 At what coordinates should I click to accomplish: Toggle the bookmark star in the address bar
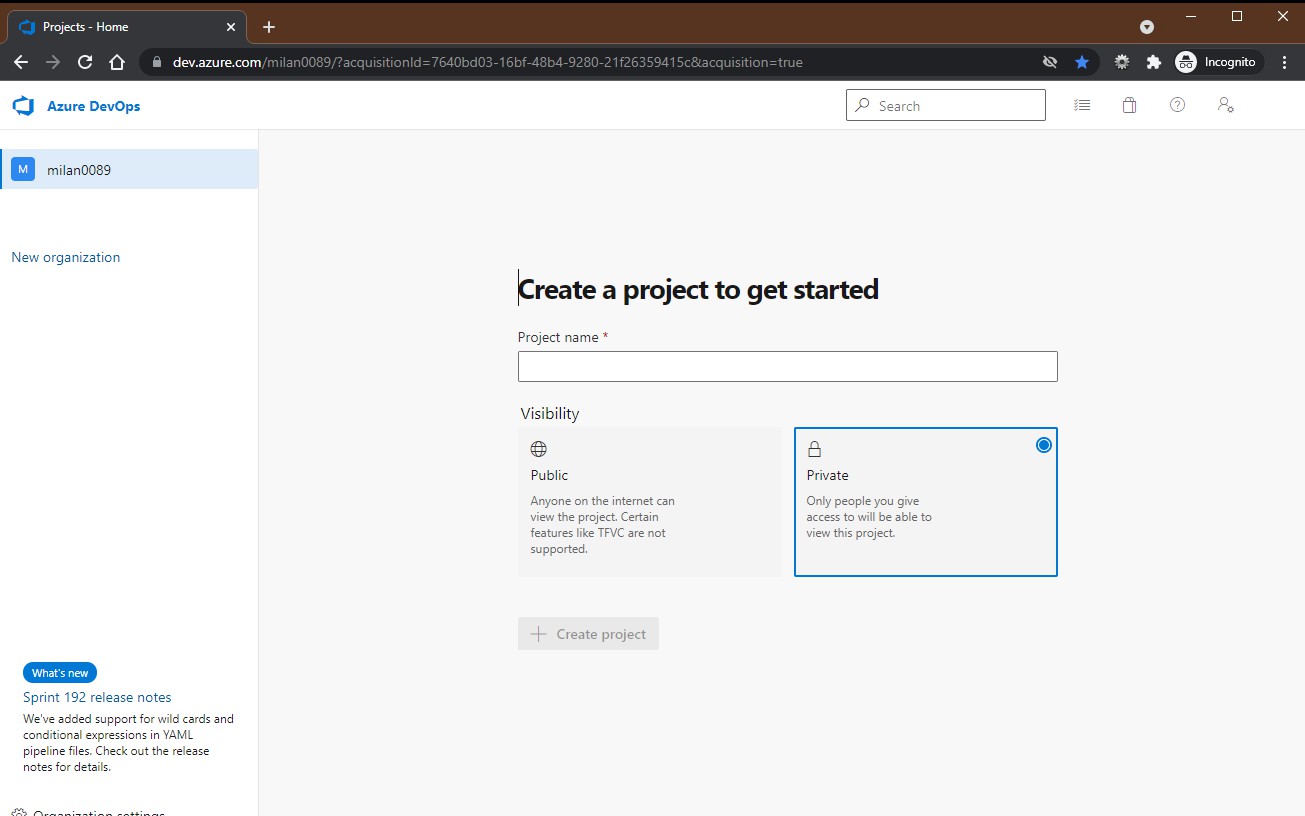point(1082,61)
